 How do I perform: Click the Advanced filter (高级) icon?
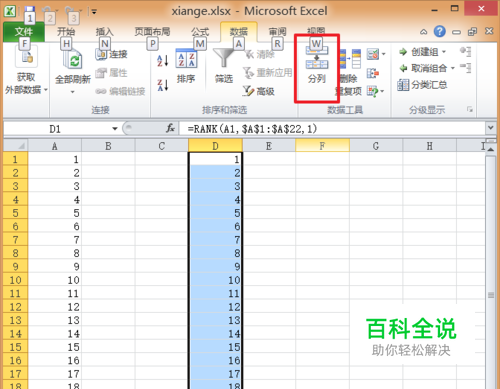(248, 91)
